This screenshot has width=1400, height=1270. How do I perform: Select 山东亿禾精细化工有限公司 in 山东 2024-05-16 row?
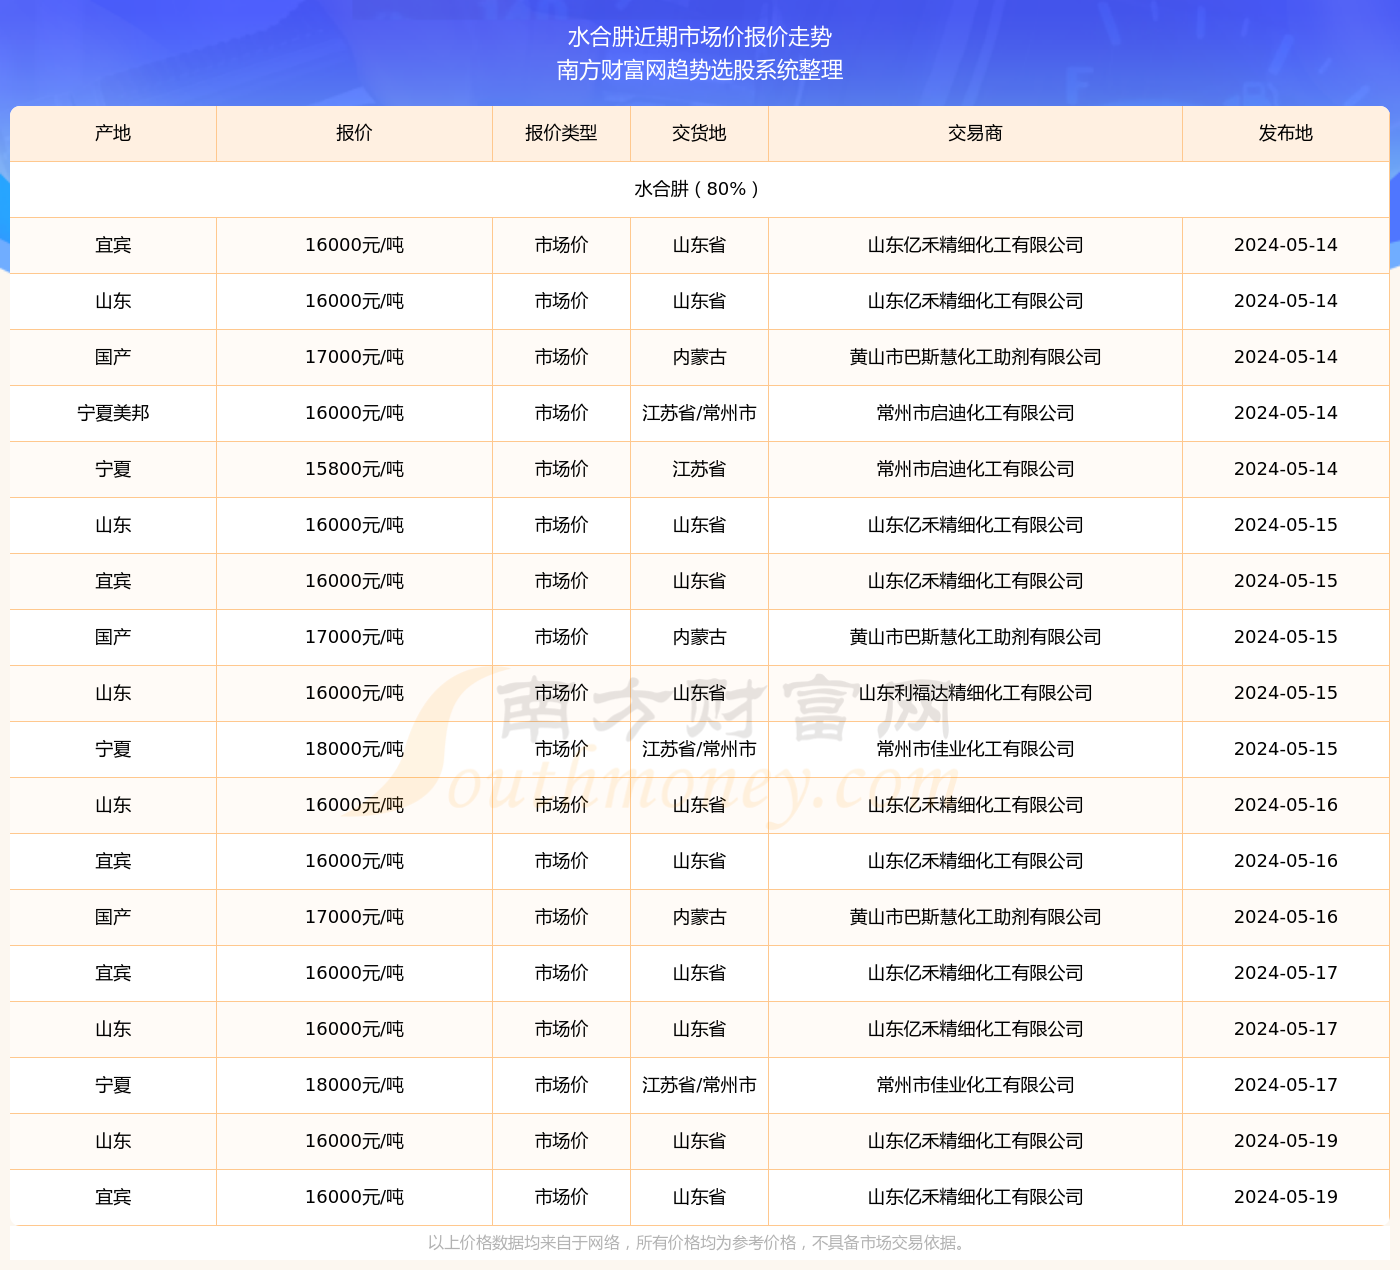975,805
